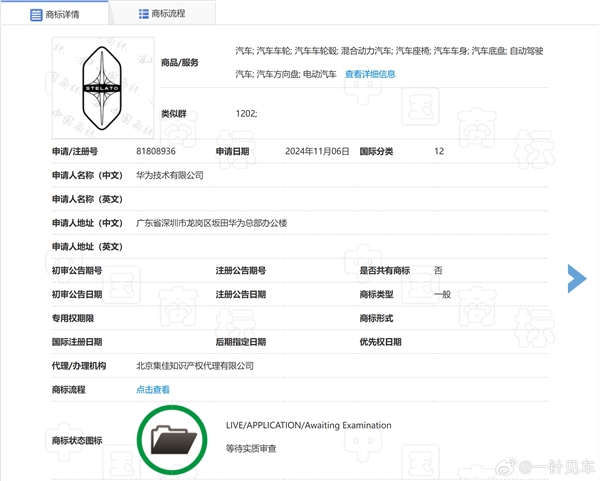Click the 国际注册日期 label
Screen dimensions: 600x481
pyautogui.click(x=77, y=342)
